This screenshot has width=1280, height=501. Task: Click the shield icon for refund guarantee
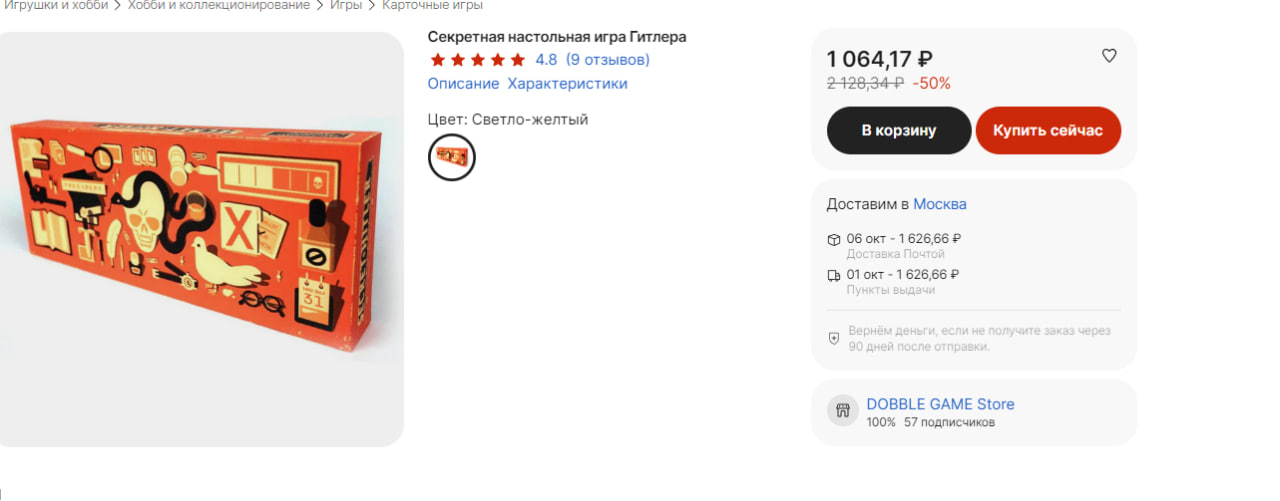coord(834,338)
